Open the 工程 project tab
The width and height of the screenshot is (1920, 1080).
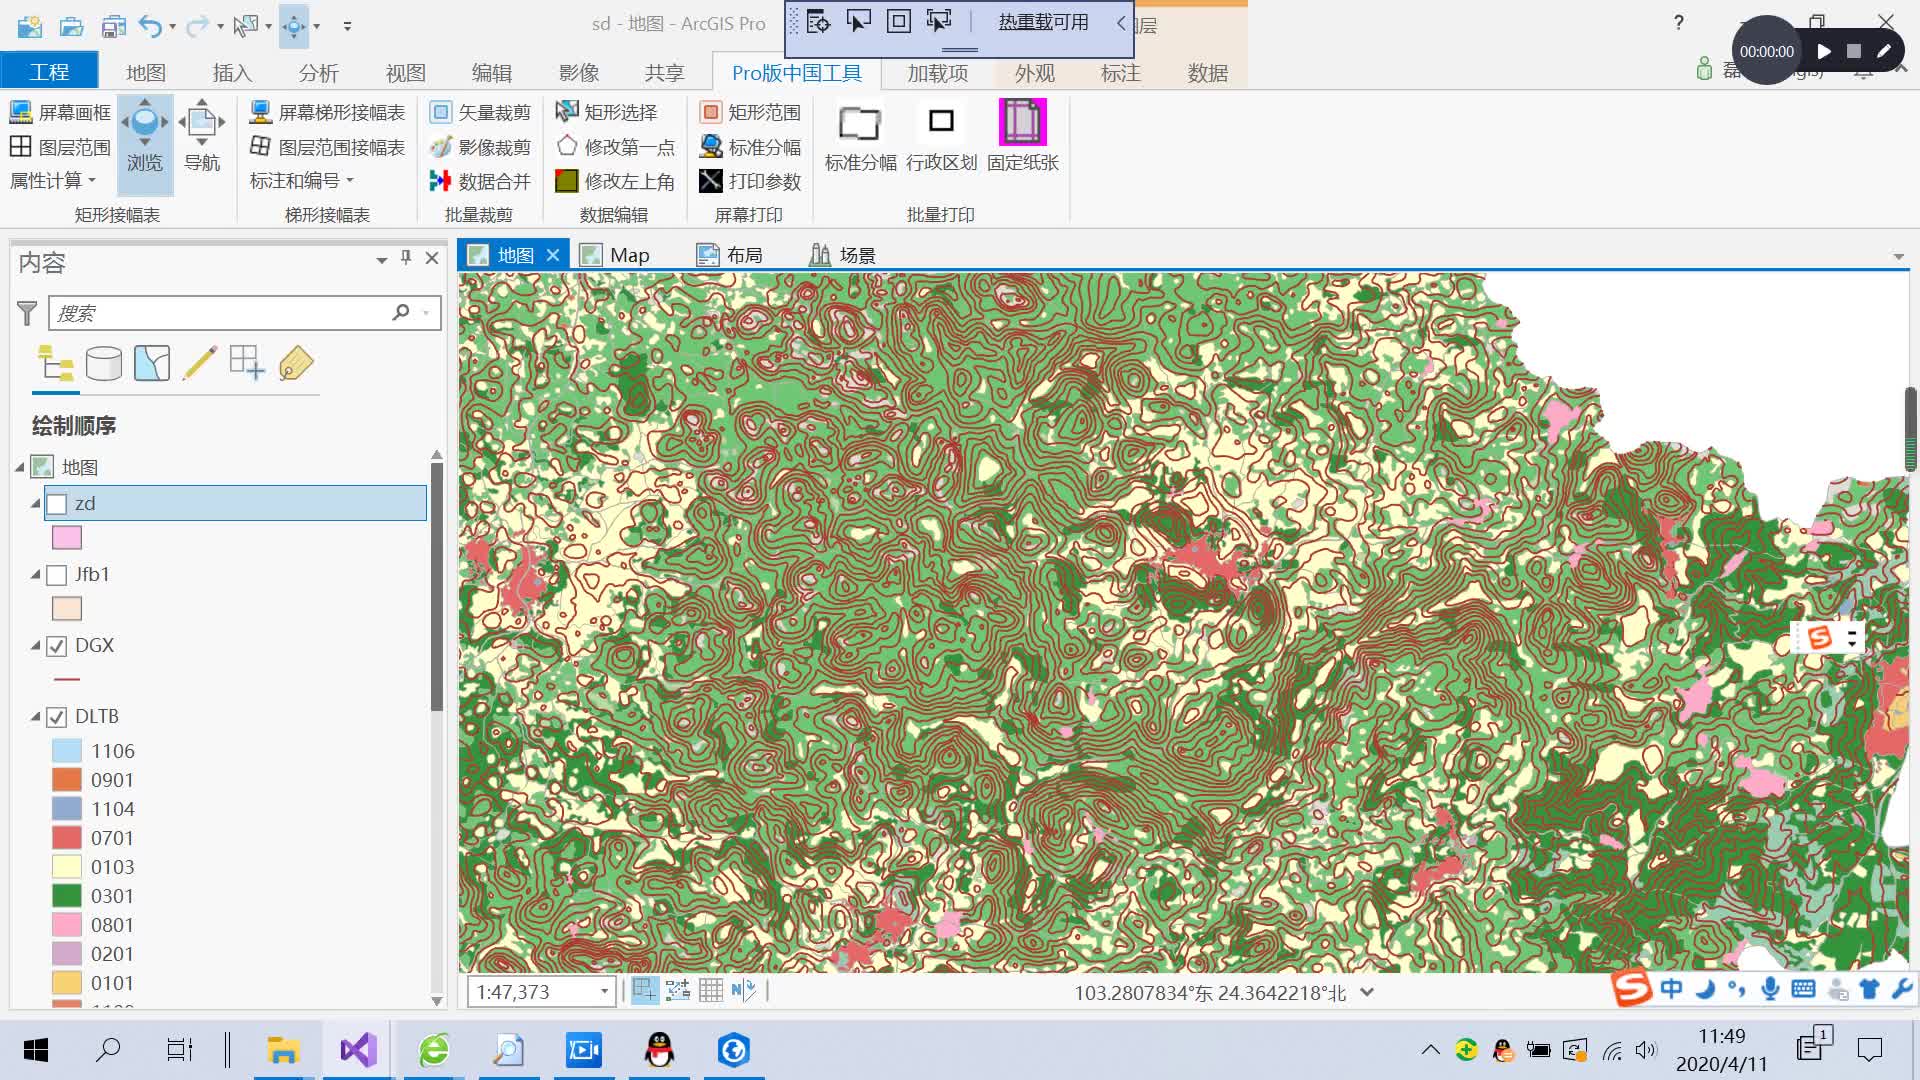(x=49, y=72)
